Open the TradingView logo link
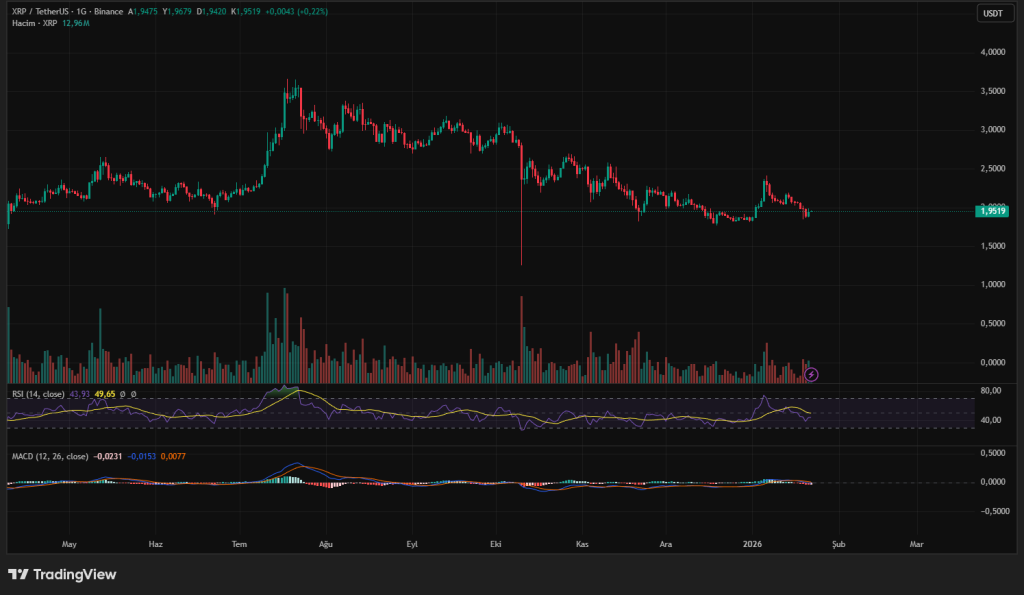The image size is (1024, 595). [x=62, y=574]
